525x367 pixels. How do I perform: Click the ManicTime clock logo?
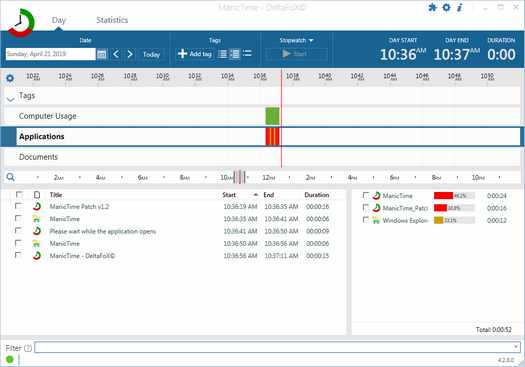(21, 22)
